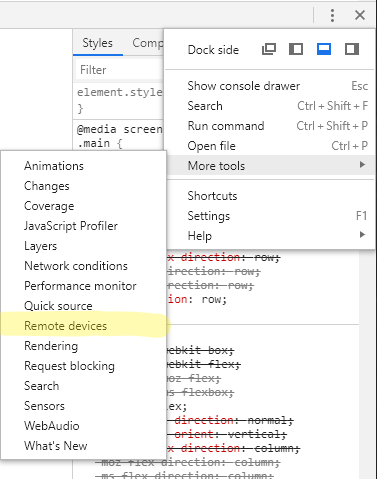Open the DevTools three-dot customize menu
The width and height of the screenshot is (377, 479).
coord(332,15)
